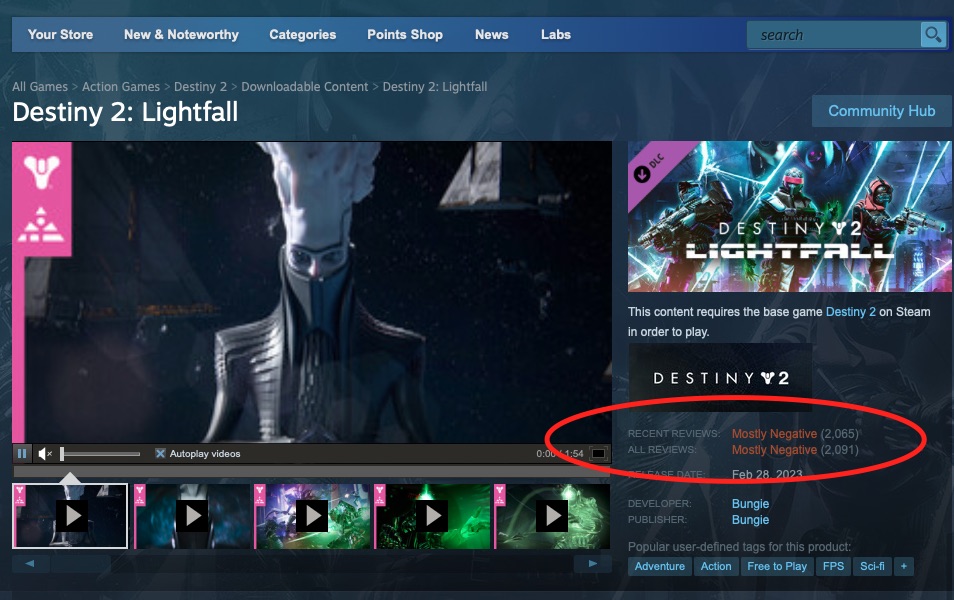Image resolution: width=954 pixels, height=600 pixels.
Task: Open the News tab
Action: (x=492, y=35)
